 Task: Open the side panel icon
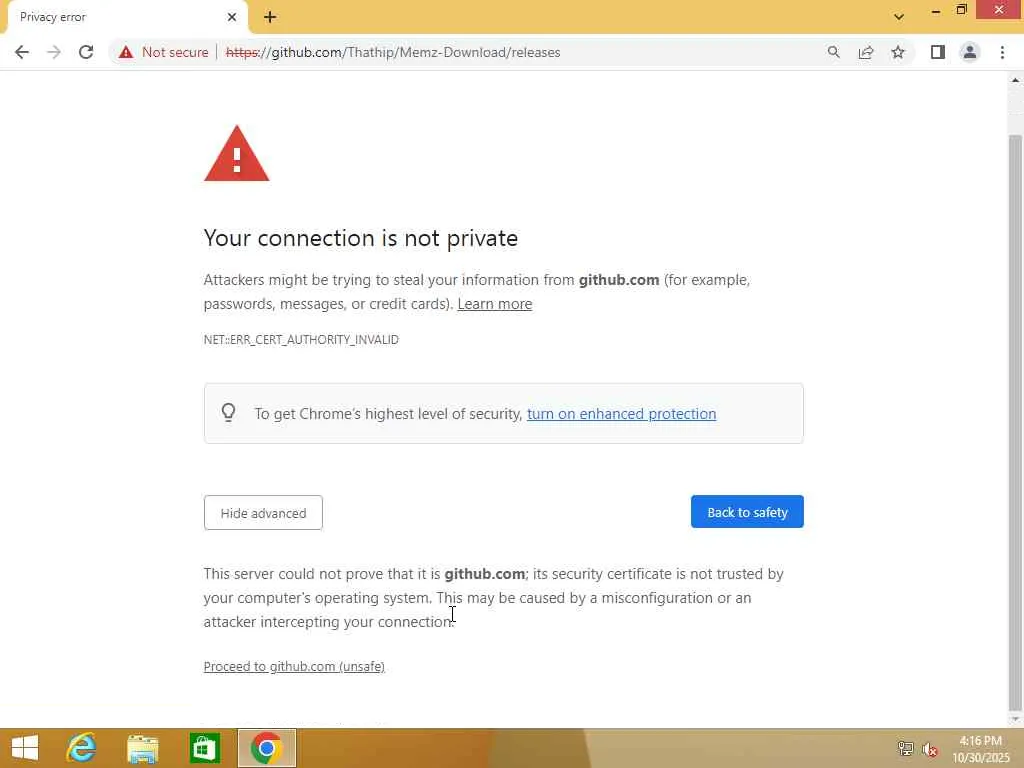[x=938, y=52]
